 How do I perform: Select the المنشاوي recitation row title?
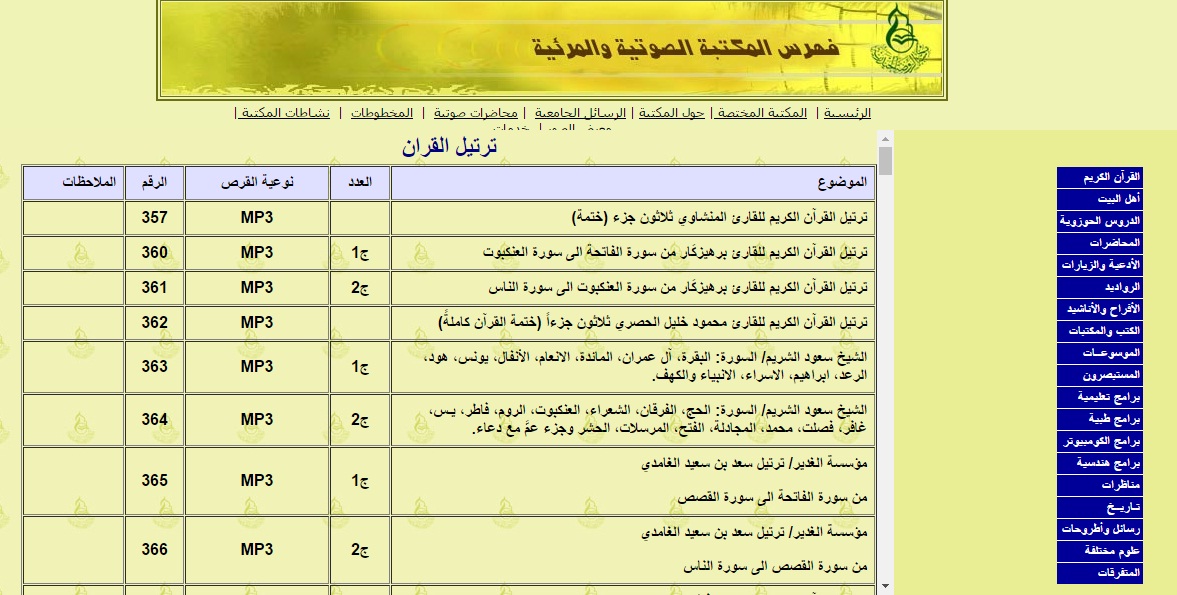pos(719,218)
